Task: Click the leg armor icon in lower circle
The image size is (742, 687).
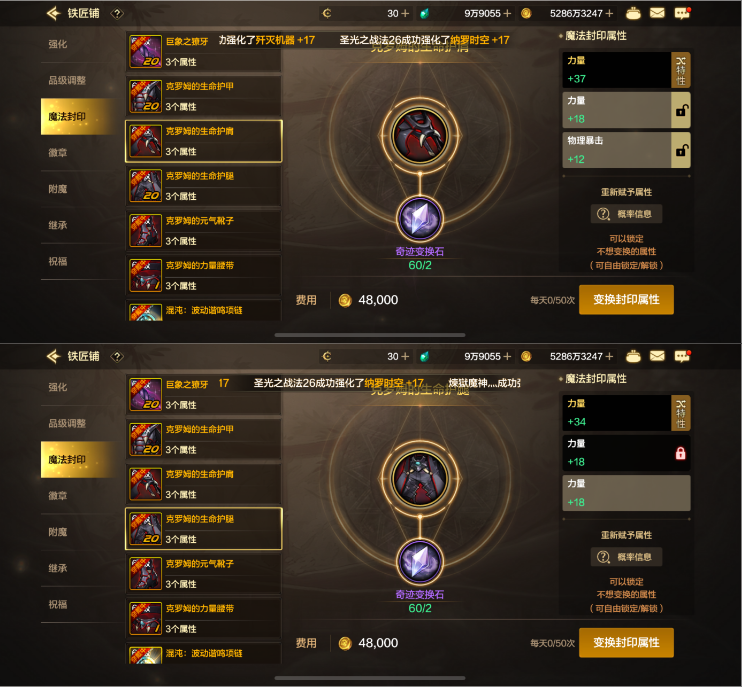Action: 420,478
